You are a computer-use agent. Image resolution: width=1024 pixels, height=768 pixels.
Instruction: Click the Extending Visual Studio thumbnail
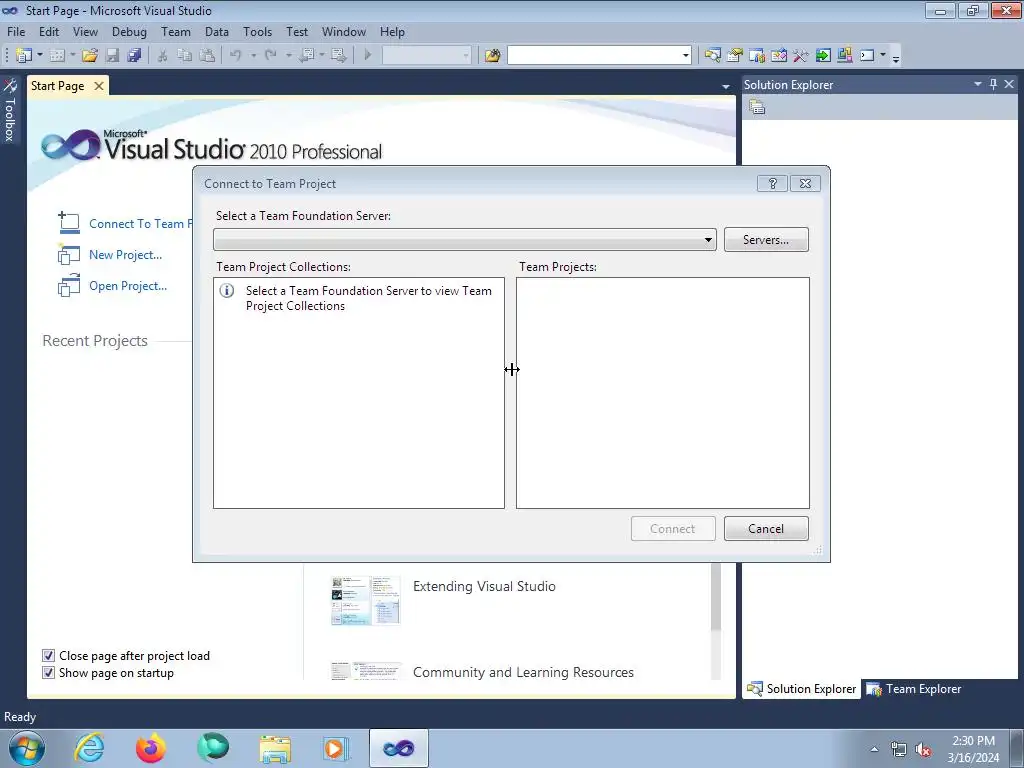(x=366, y=600)
